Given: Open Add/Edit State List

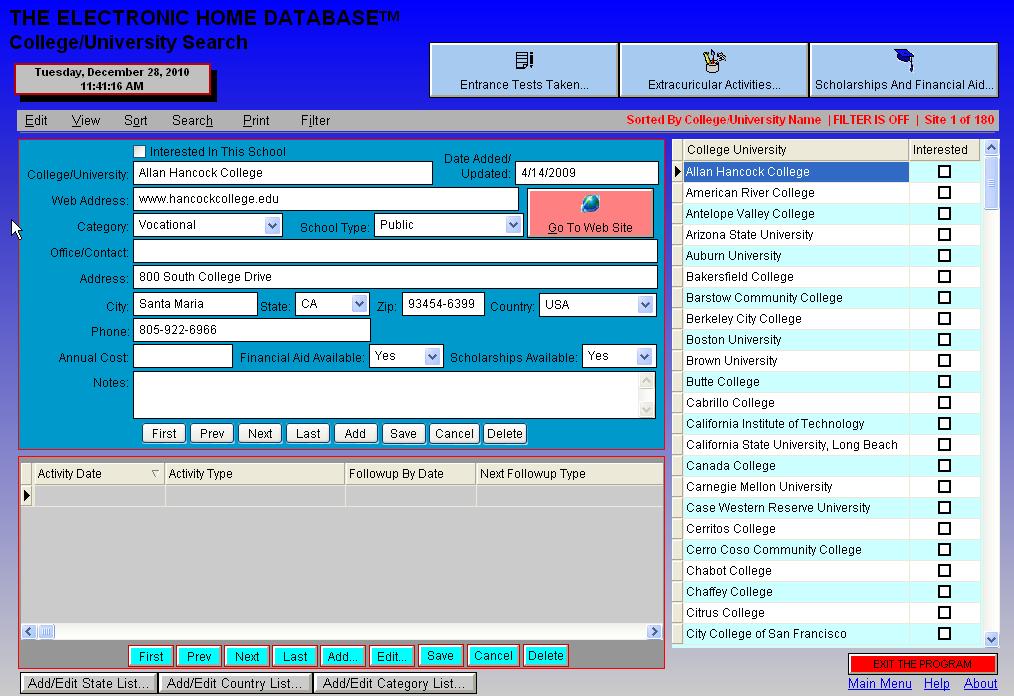Looking at the screenshot, I should (x=89, y=683).
